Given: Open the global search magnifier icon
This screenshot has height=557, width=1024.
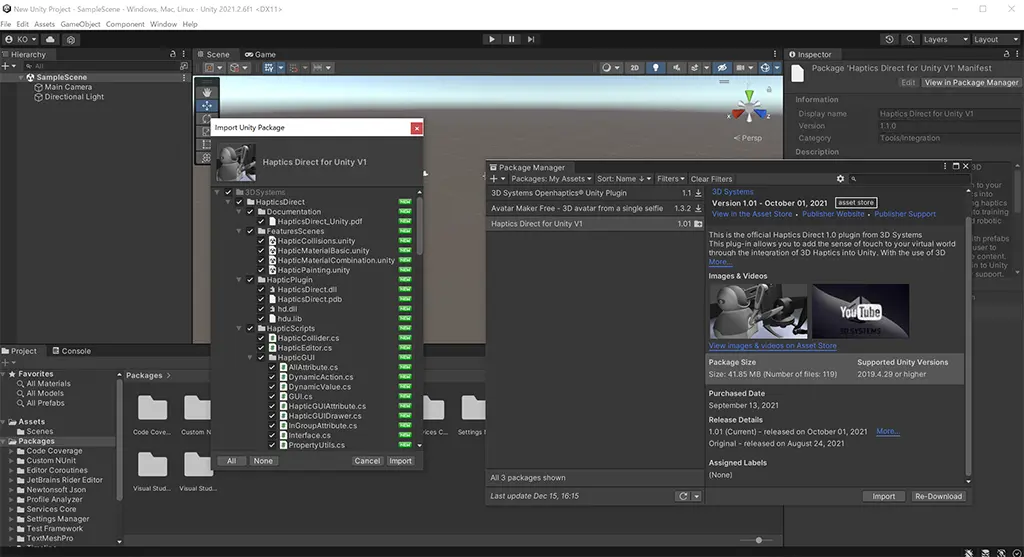Looking at the screenshot, I should click(910, 39).
